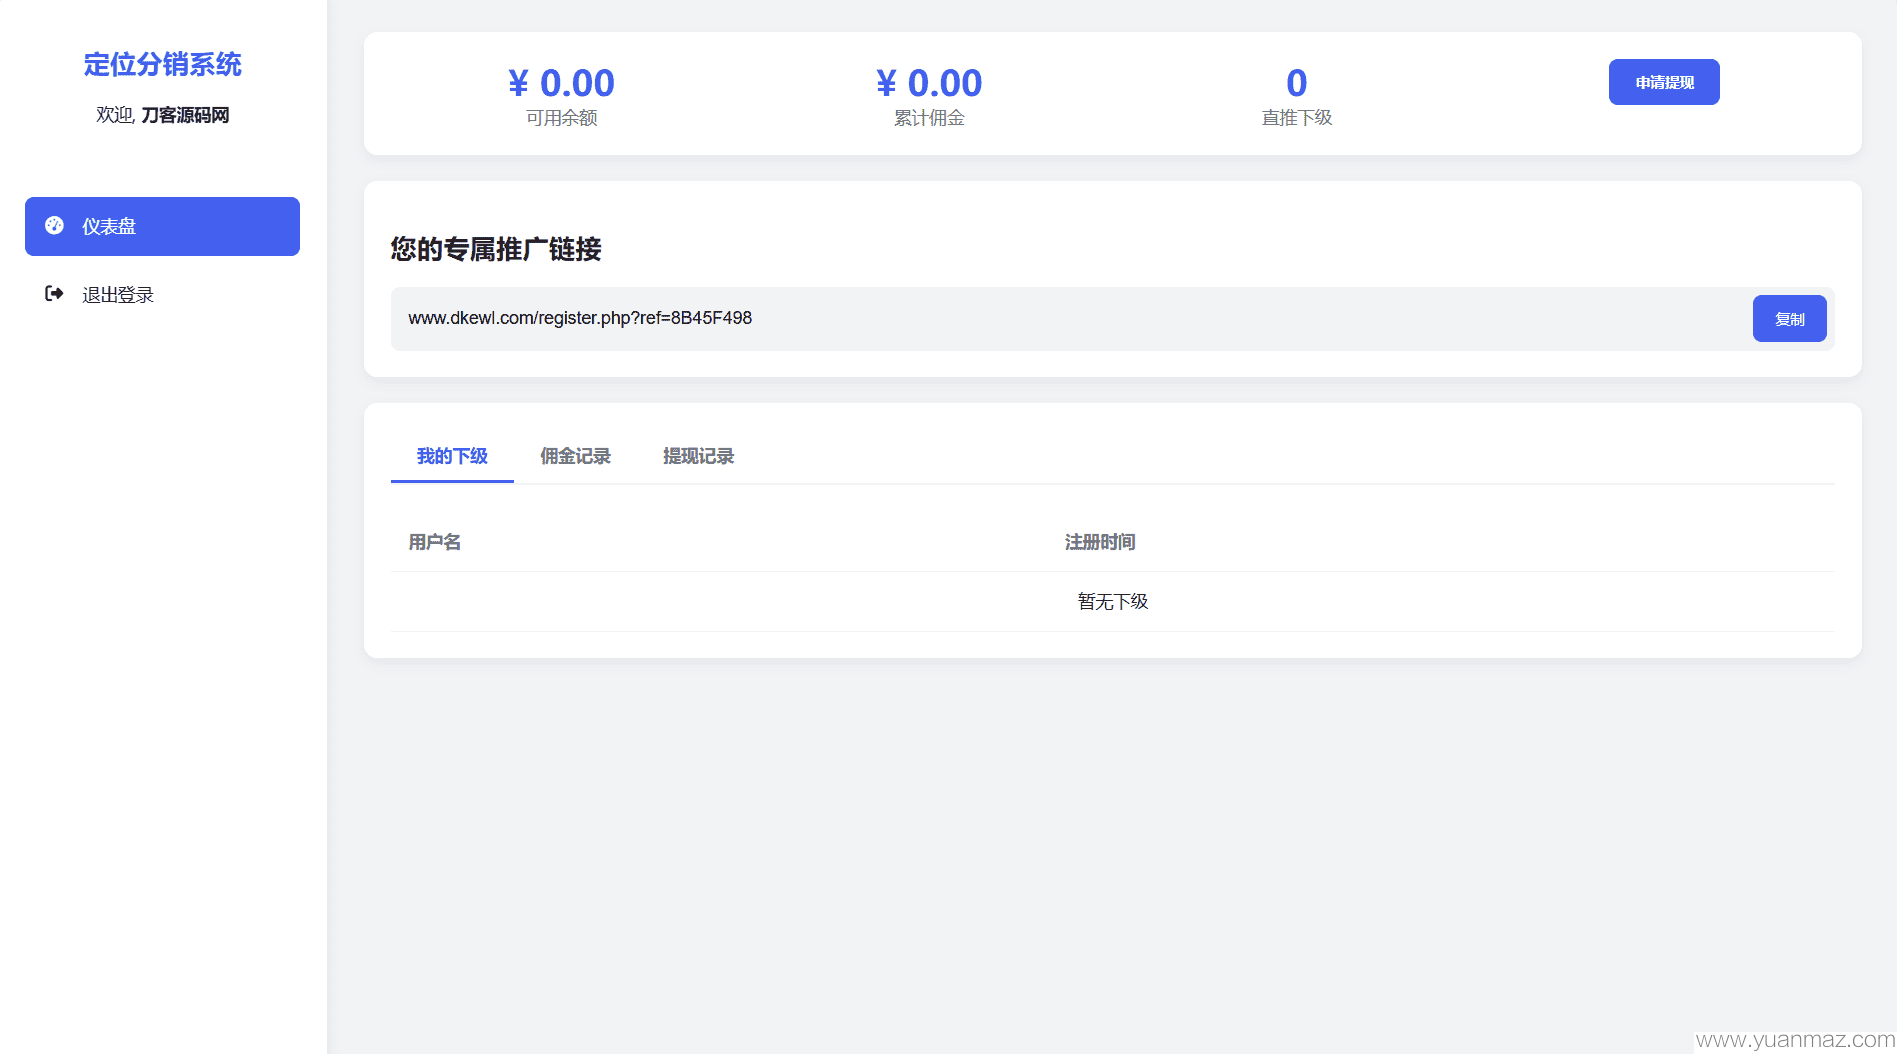Copy the referral link with 复制 button
This screenshot has width=1897, height=1054.
[x=1789, y=319]
